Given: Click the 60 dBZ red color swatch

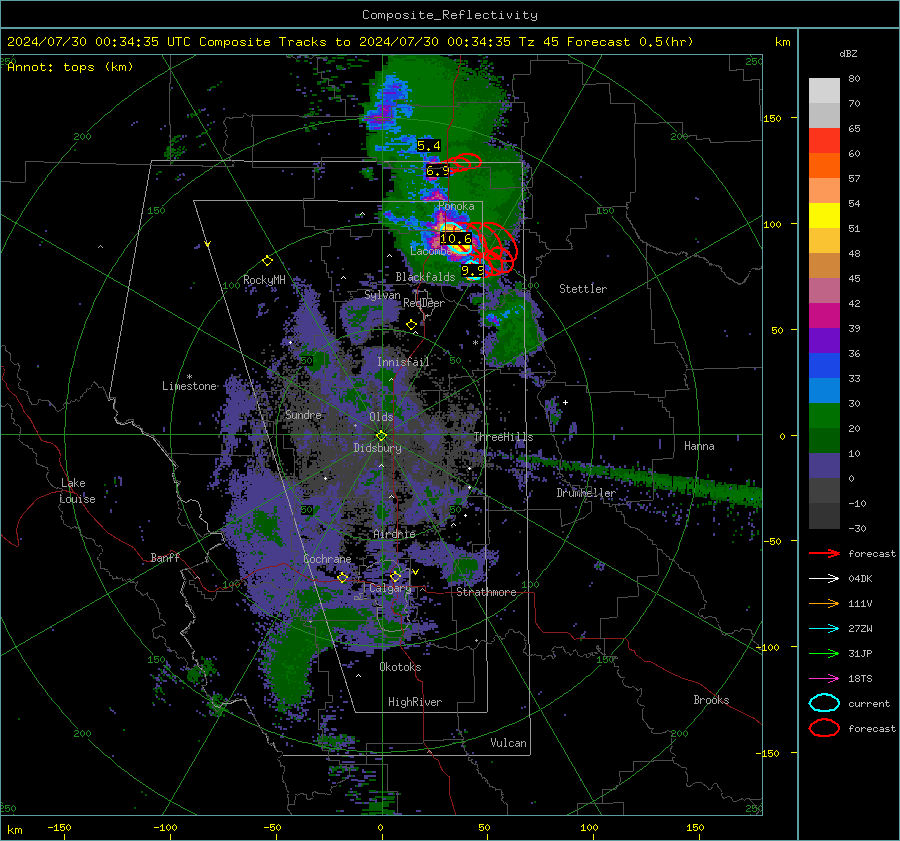Looking at the screenshot, I should tap(824, 141).
